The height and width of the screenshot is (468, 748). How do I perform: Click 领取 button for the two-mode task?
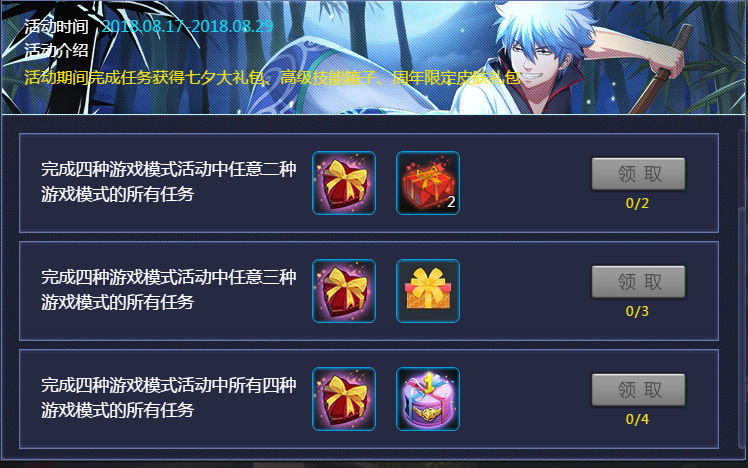click(638, 174)
